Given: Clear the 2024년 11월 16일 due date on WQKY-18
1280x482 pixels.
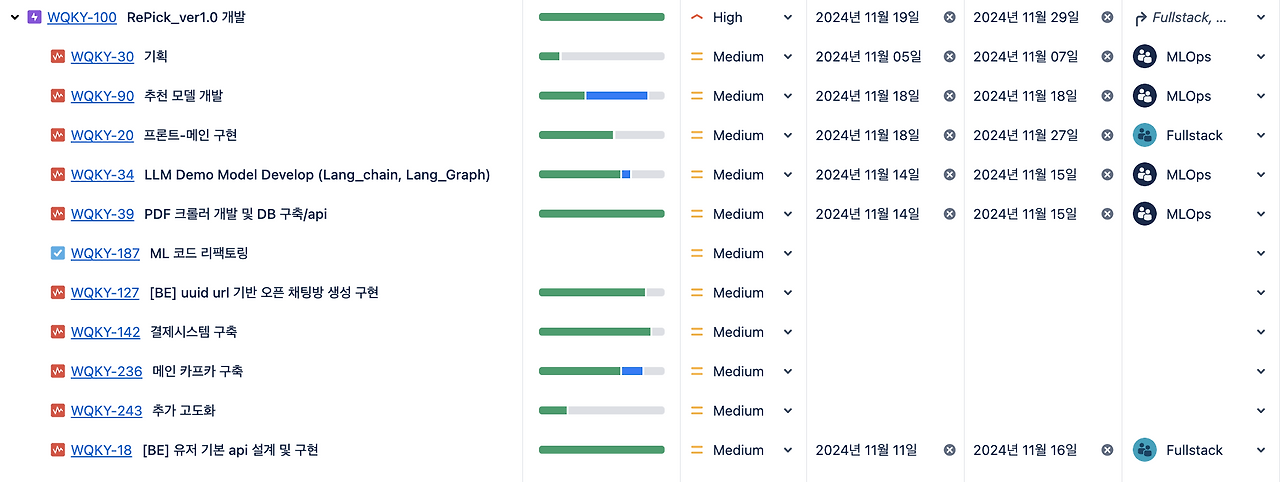Looking at the screenshot, I should point(1107,450).
